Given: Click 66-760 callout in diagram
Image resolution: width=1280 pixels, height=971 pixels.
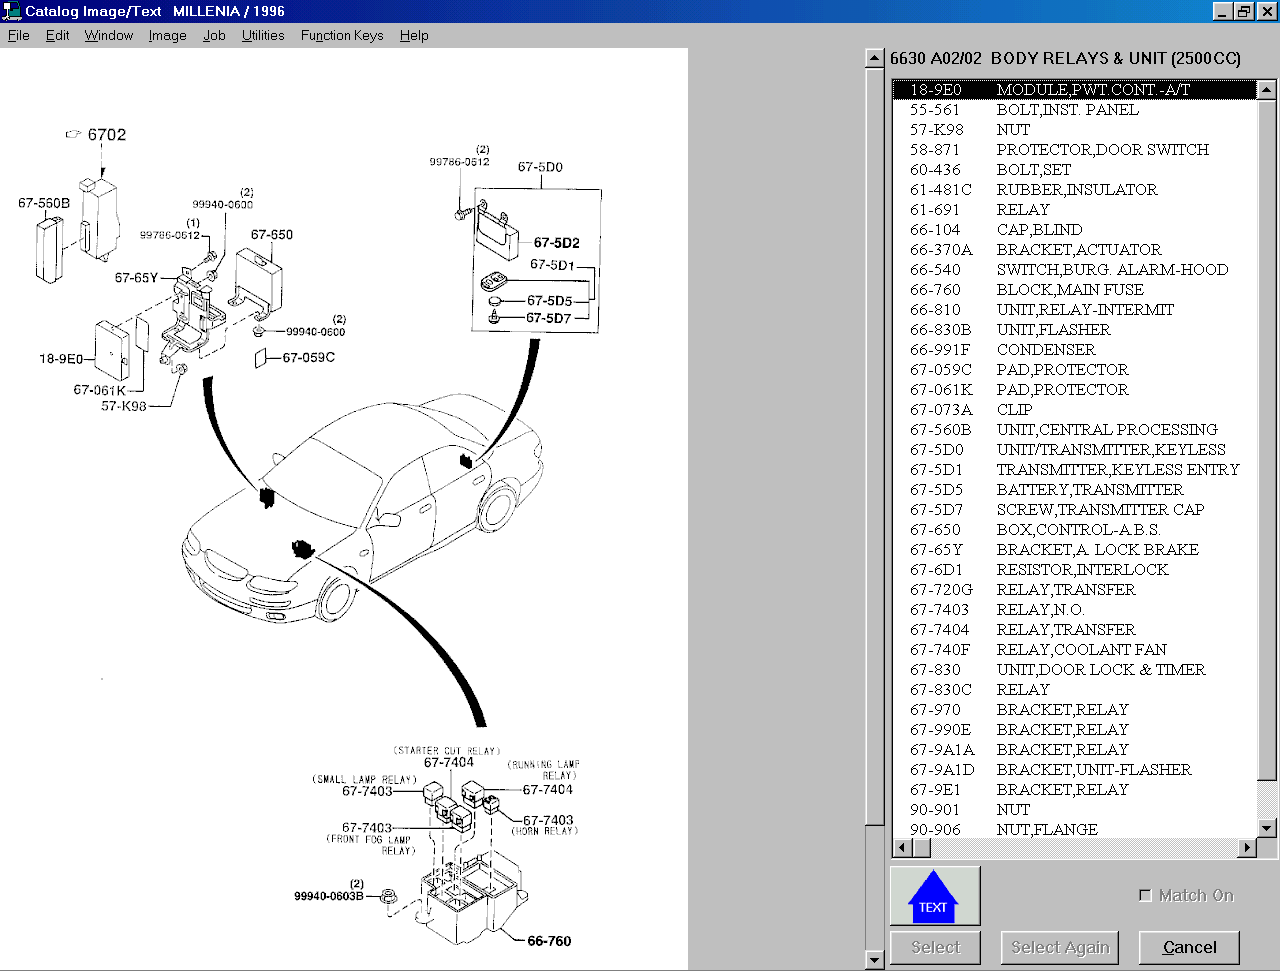Looking at the screenshot, I should [x=549, y=941].
